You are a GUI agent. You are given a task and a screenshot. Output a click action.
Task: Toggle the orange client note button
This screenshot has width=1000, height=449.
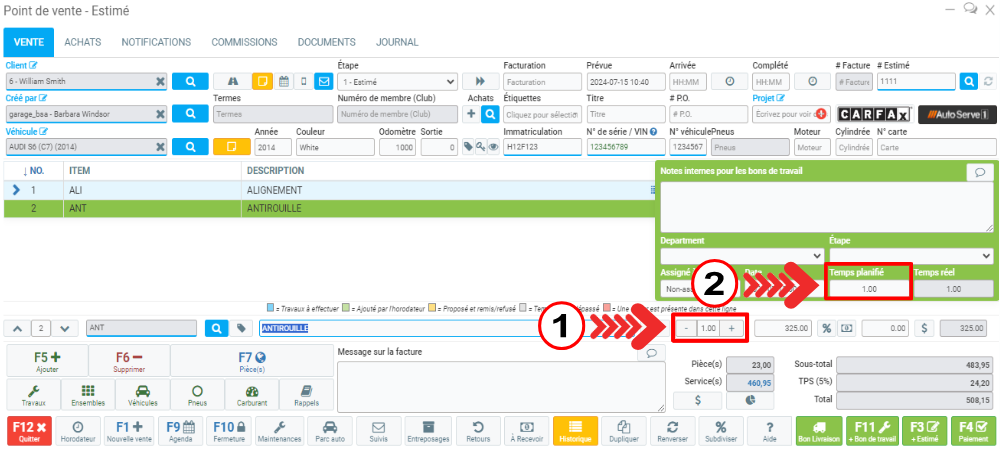pos(261,82)
